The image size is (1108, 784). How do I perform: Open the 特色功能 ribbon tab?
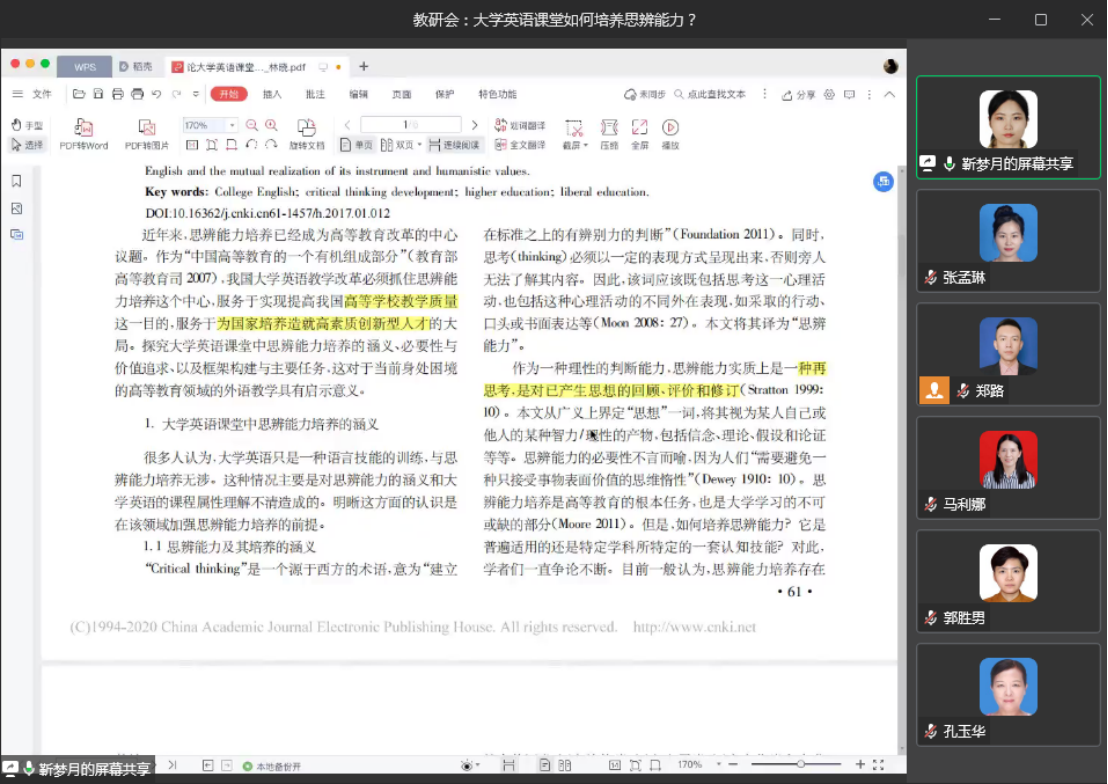497,94
